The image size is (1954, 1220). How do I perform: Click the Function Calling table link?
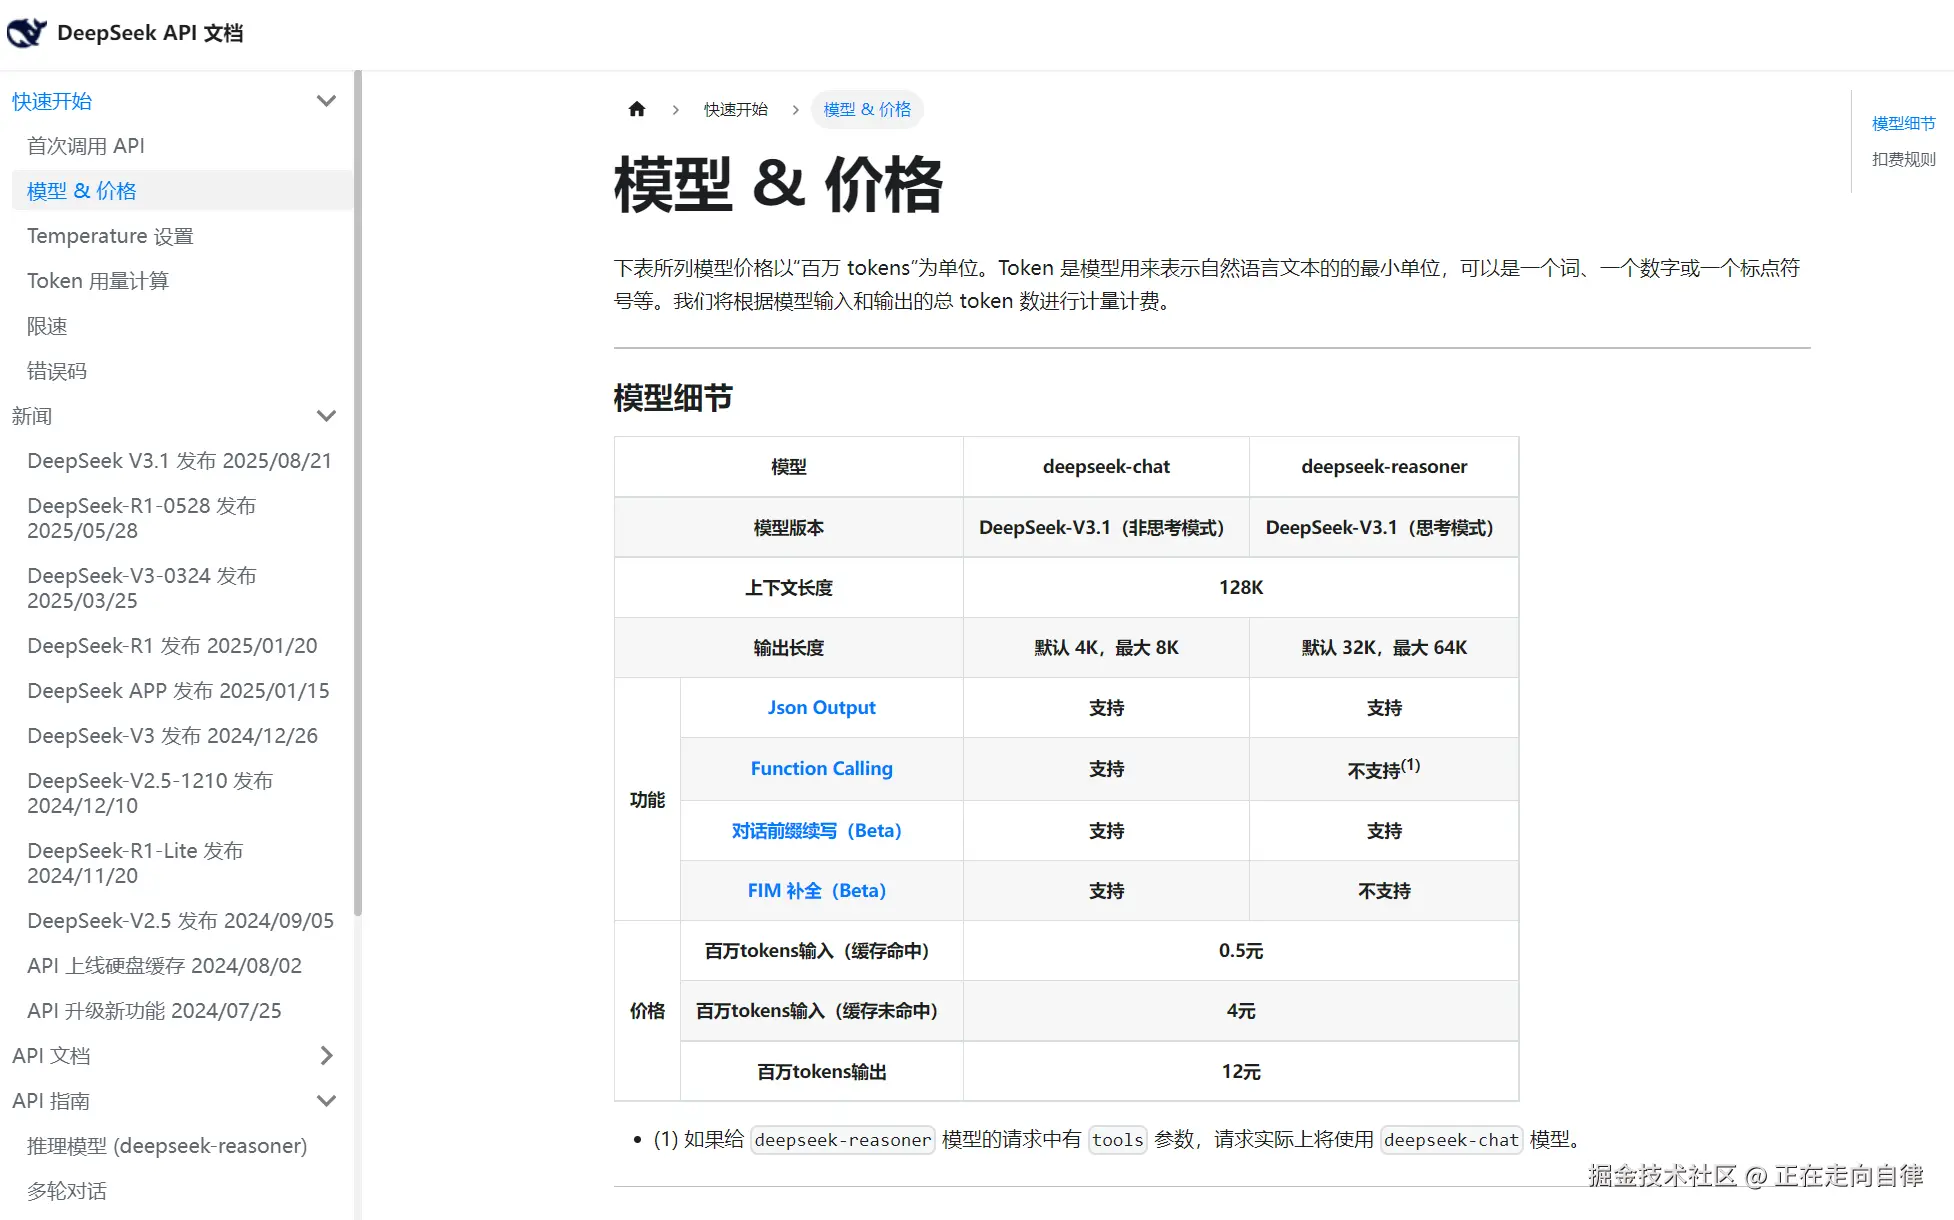click(821, 769)
